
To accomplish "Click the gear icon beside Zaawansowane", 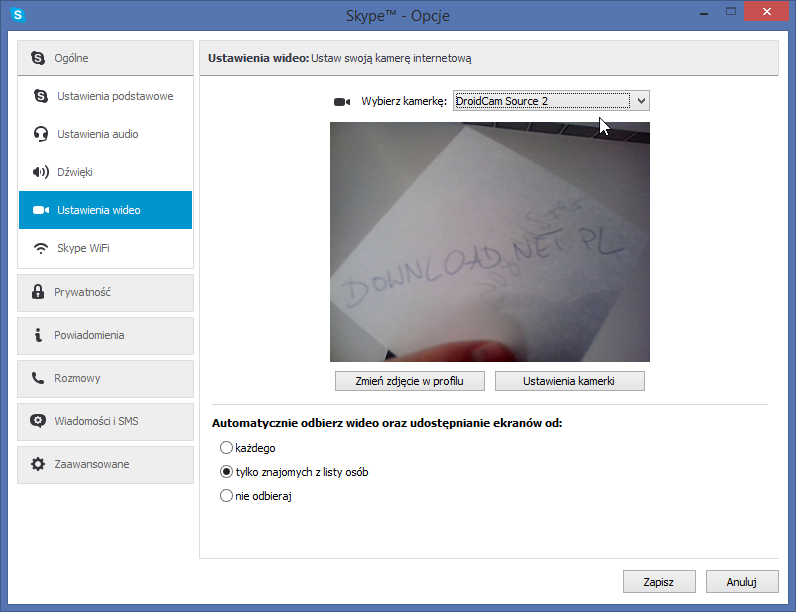I will pyautogui.click(x=38, y=464).
